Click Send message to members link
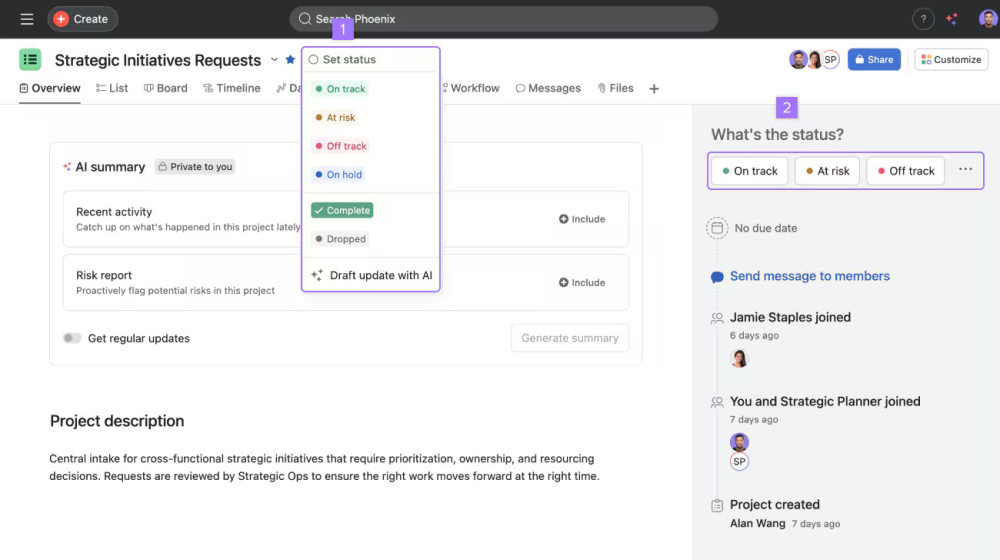Screen dimensions: 1000x560 (x=809, y=276)
